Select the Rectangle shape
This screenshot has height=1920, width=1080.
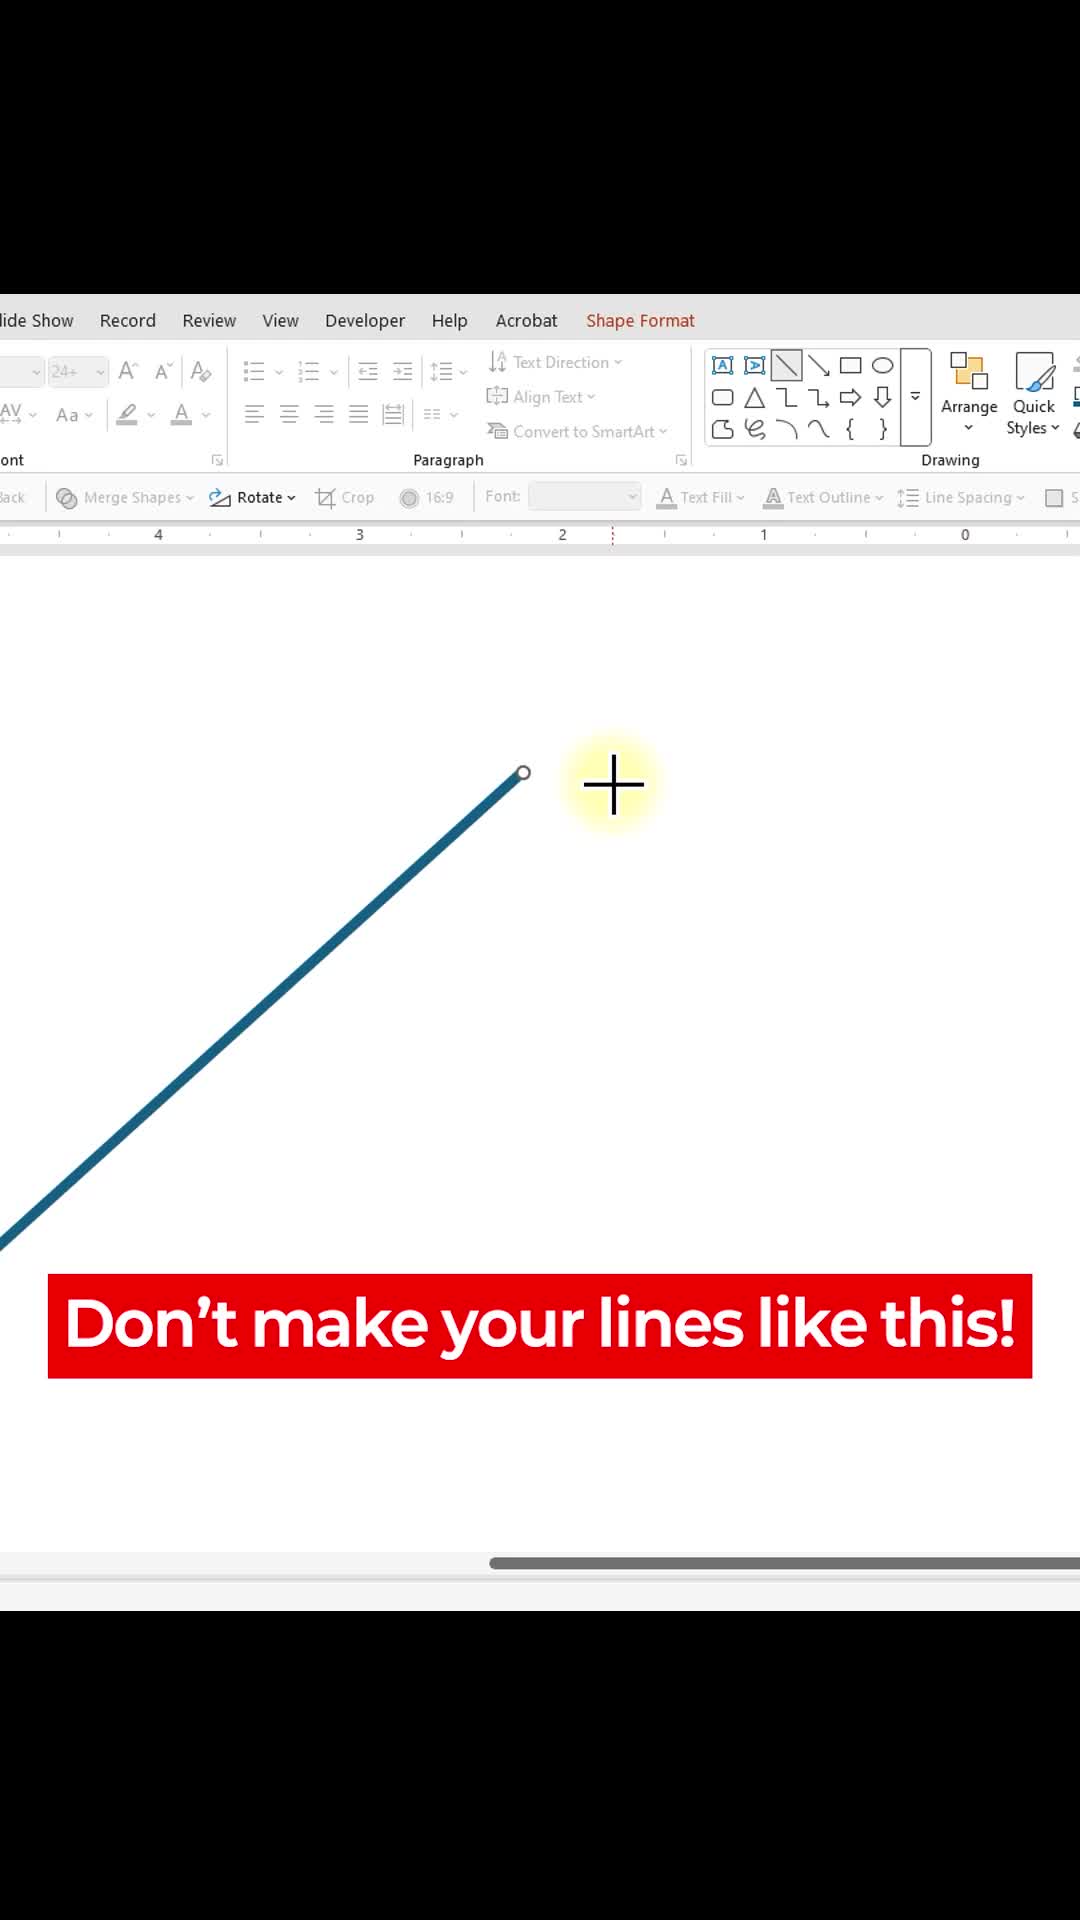(851, 366)
